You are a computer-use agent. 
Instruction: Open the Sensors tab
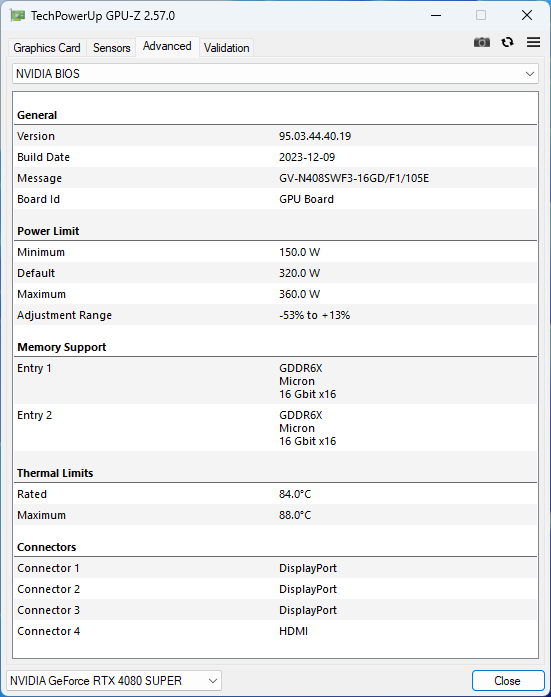click(x=112, y=48)
